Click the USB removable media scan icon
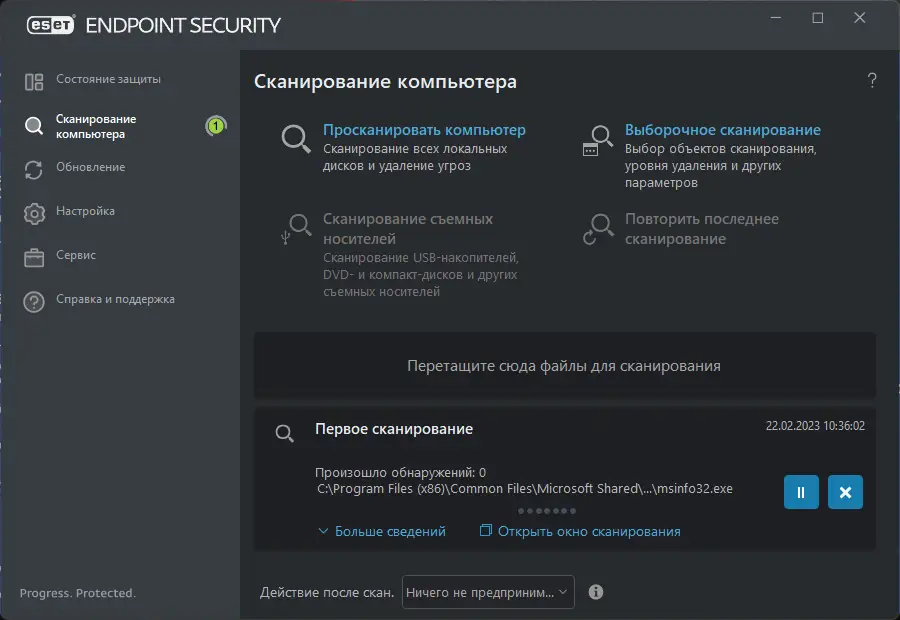 click(x=295, y=229)
